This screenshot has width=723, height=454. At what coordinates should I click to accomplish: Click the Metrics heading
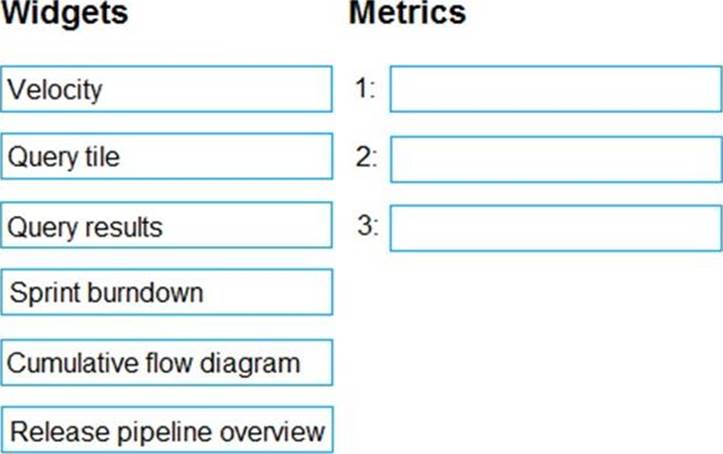point(407,14)
